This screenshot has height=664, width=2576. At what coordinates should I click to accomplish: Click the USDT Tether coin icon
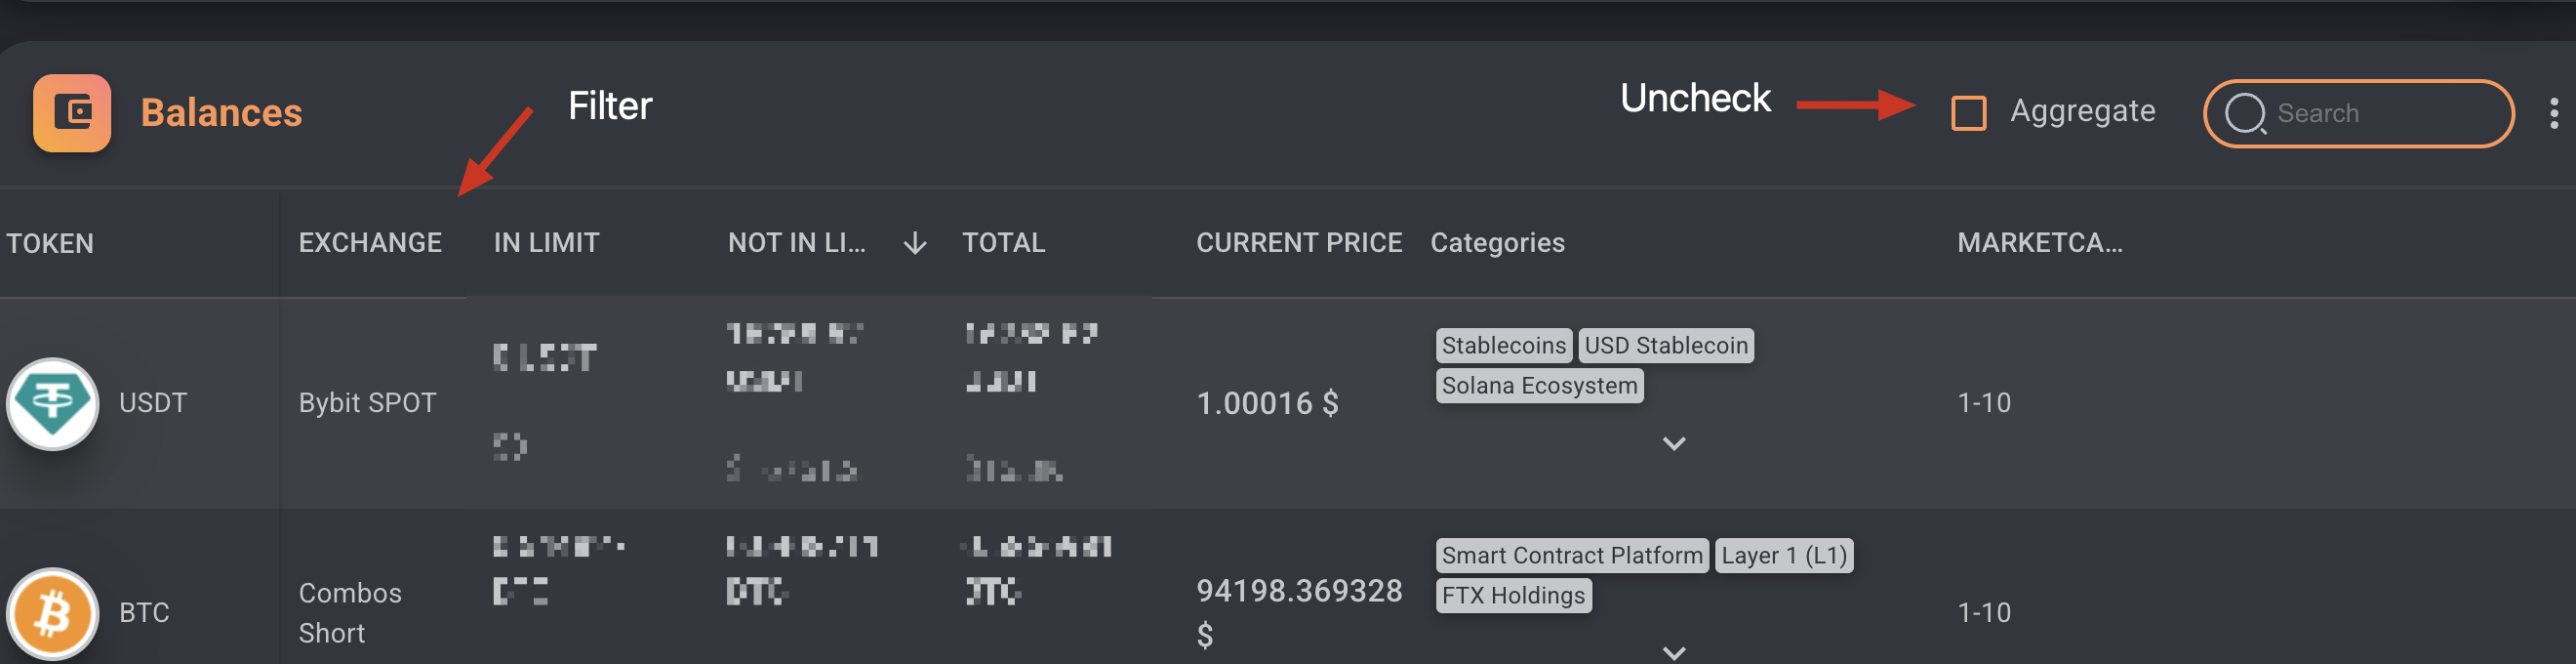[53, 403]
